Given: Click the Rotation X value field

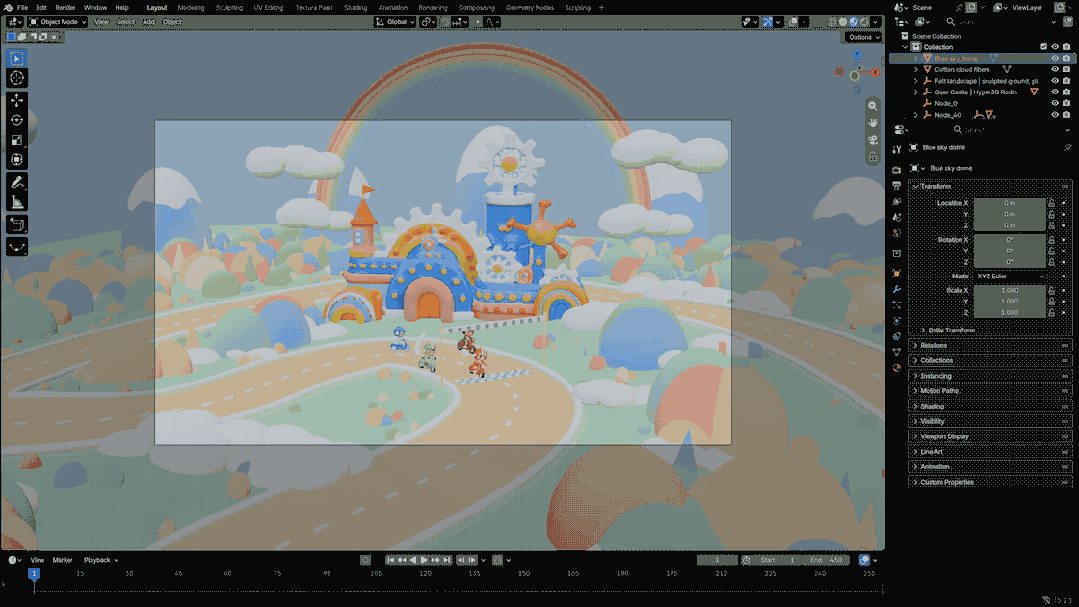Looking at the screenshot, I should [x=1009, y=239].
